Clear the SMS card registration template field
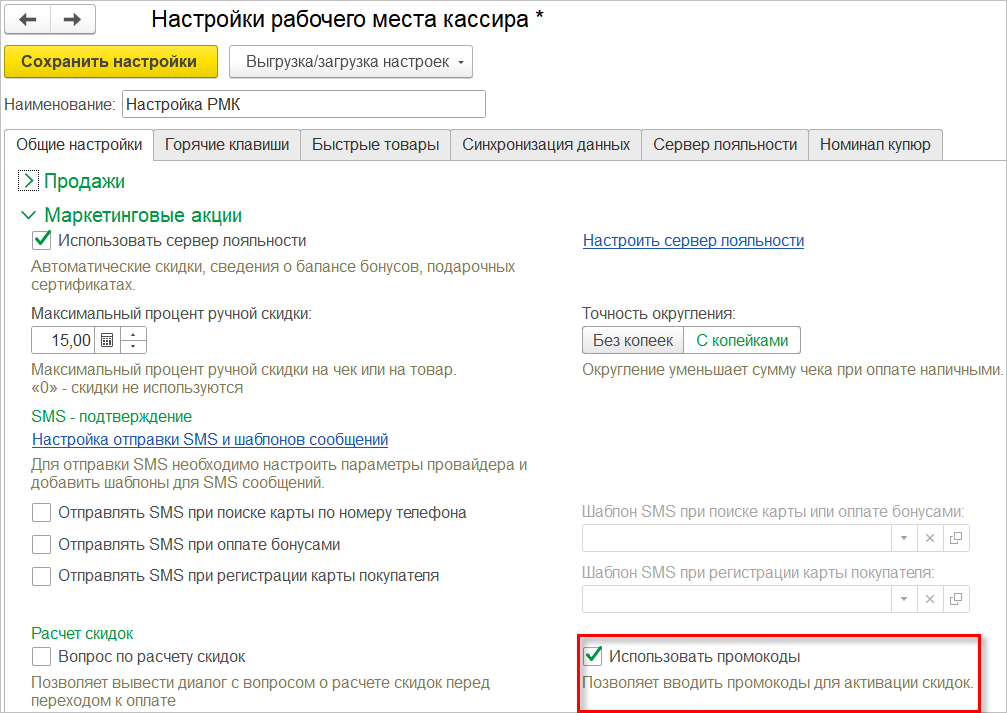1007x713 pixels. click(929, 599)
